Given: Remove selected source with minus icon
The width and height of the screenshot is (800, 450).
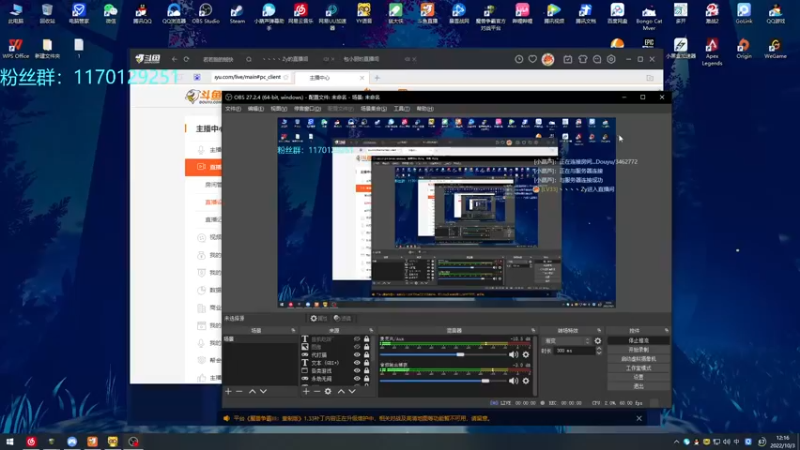Looking at the screenshot, I should [317, 391].
